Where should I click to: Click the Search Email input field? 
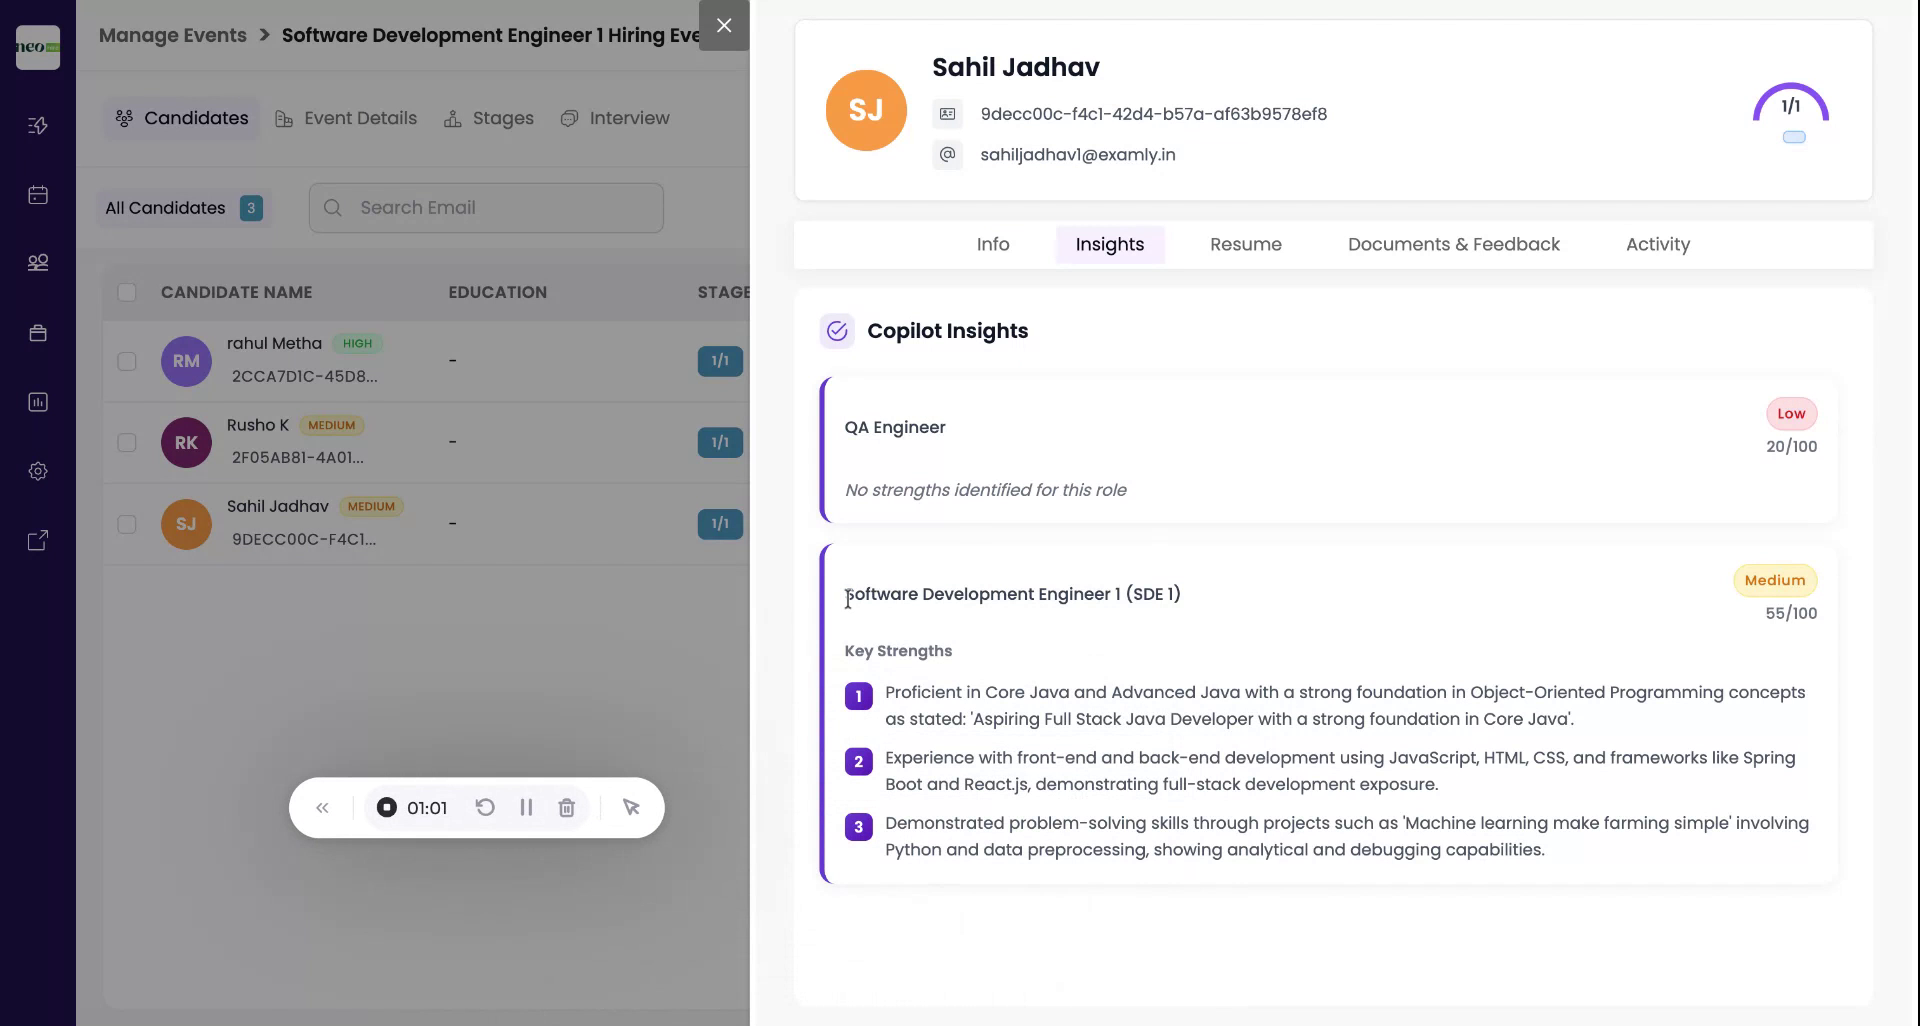tap(485, 207)
